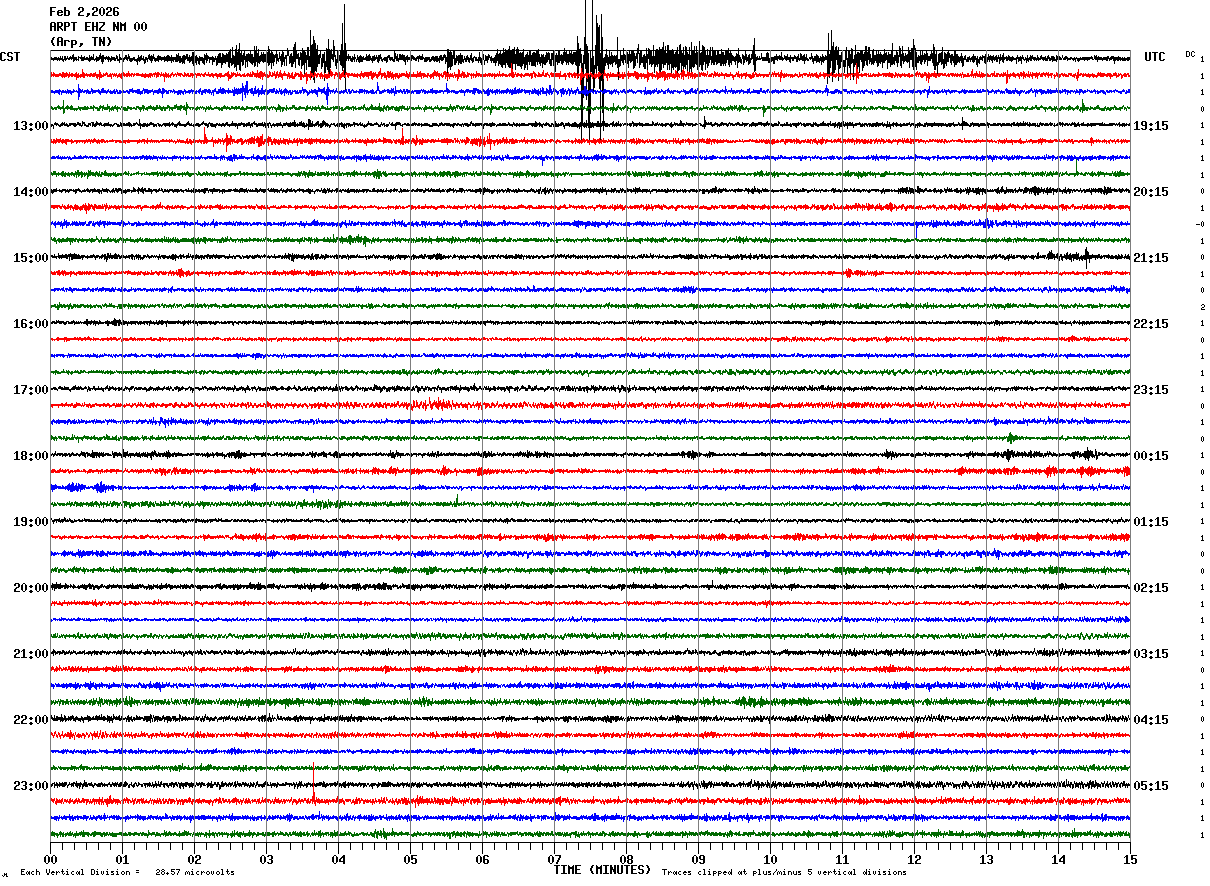Select the 20:00 CST hour label
The image size is (1210, 886).
point(31,588)
